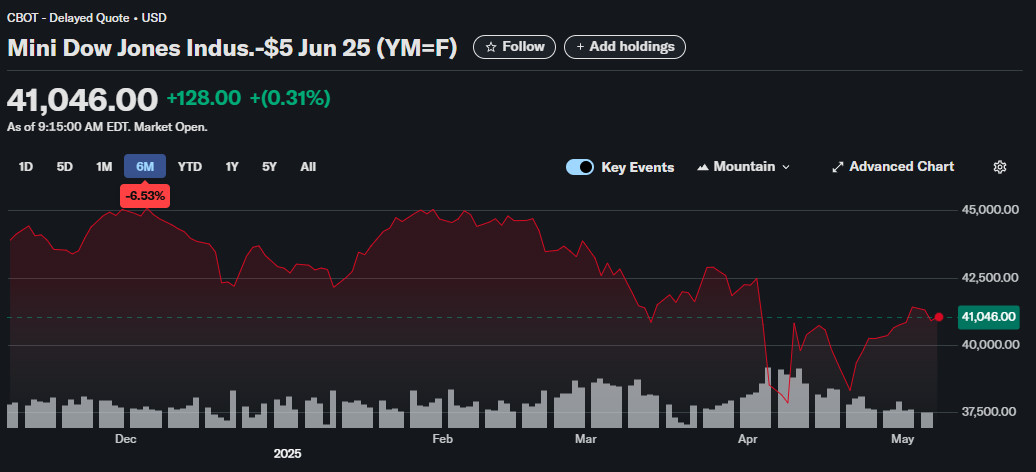Expand the Mountain chart style dropdown chevron

tap(786, 167)
